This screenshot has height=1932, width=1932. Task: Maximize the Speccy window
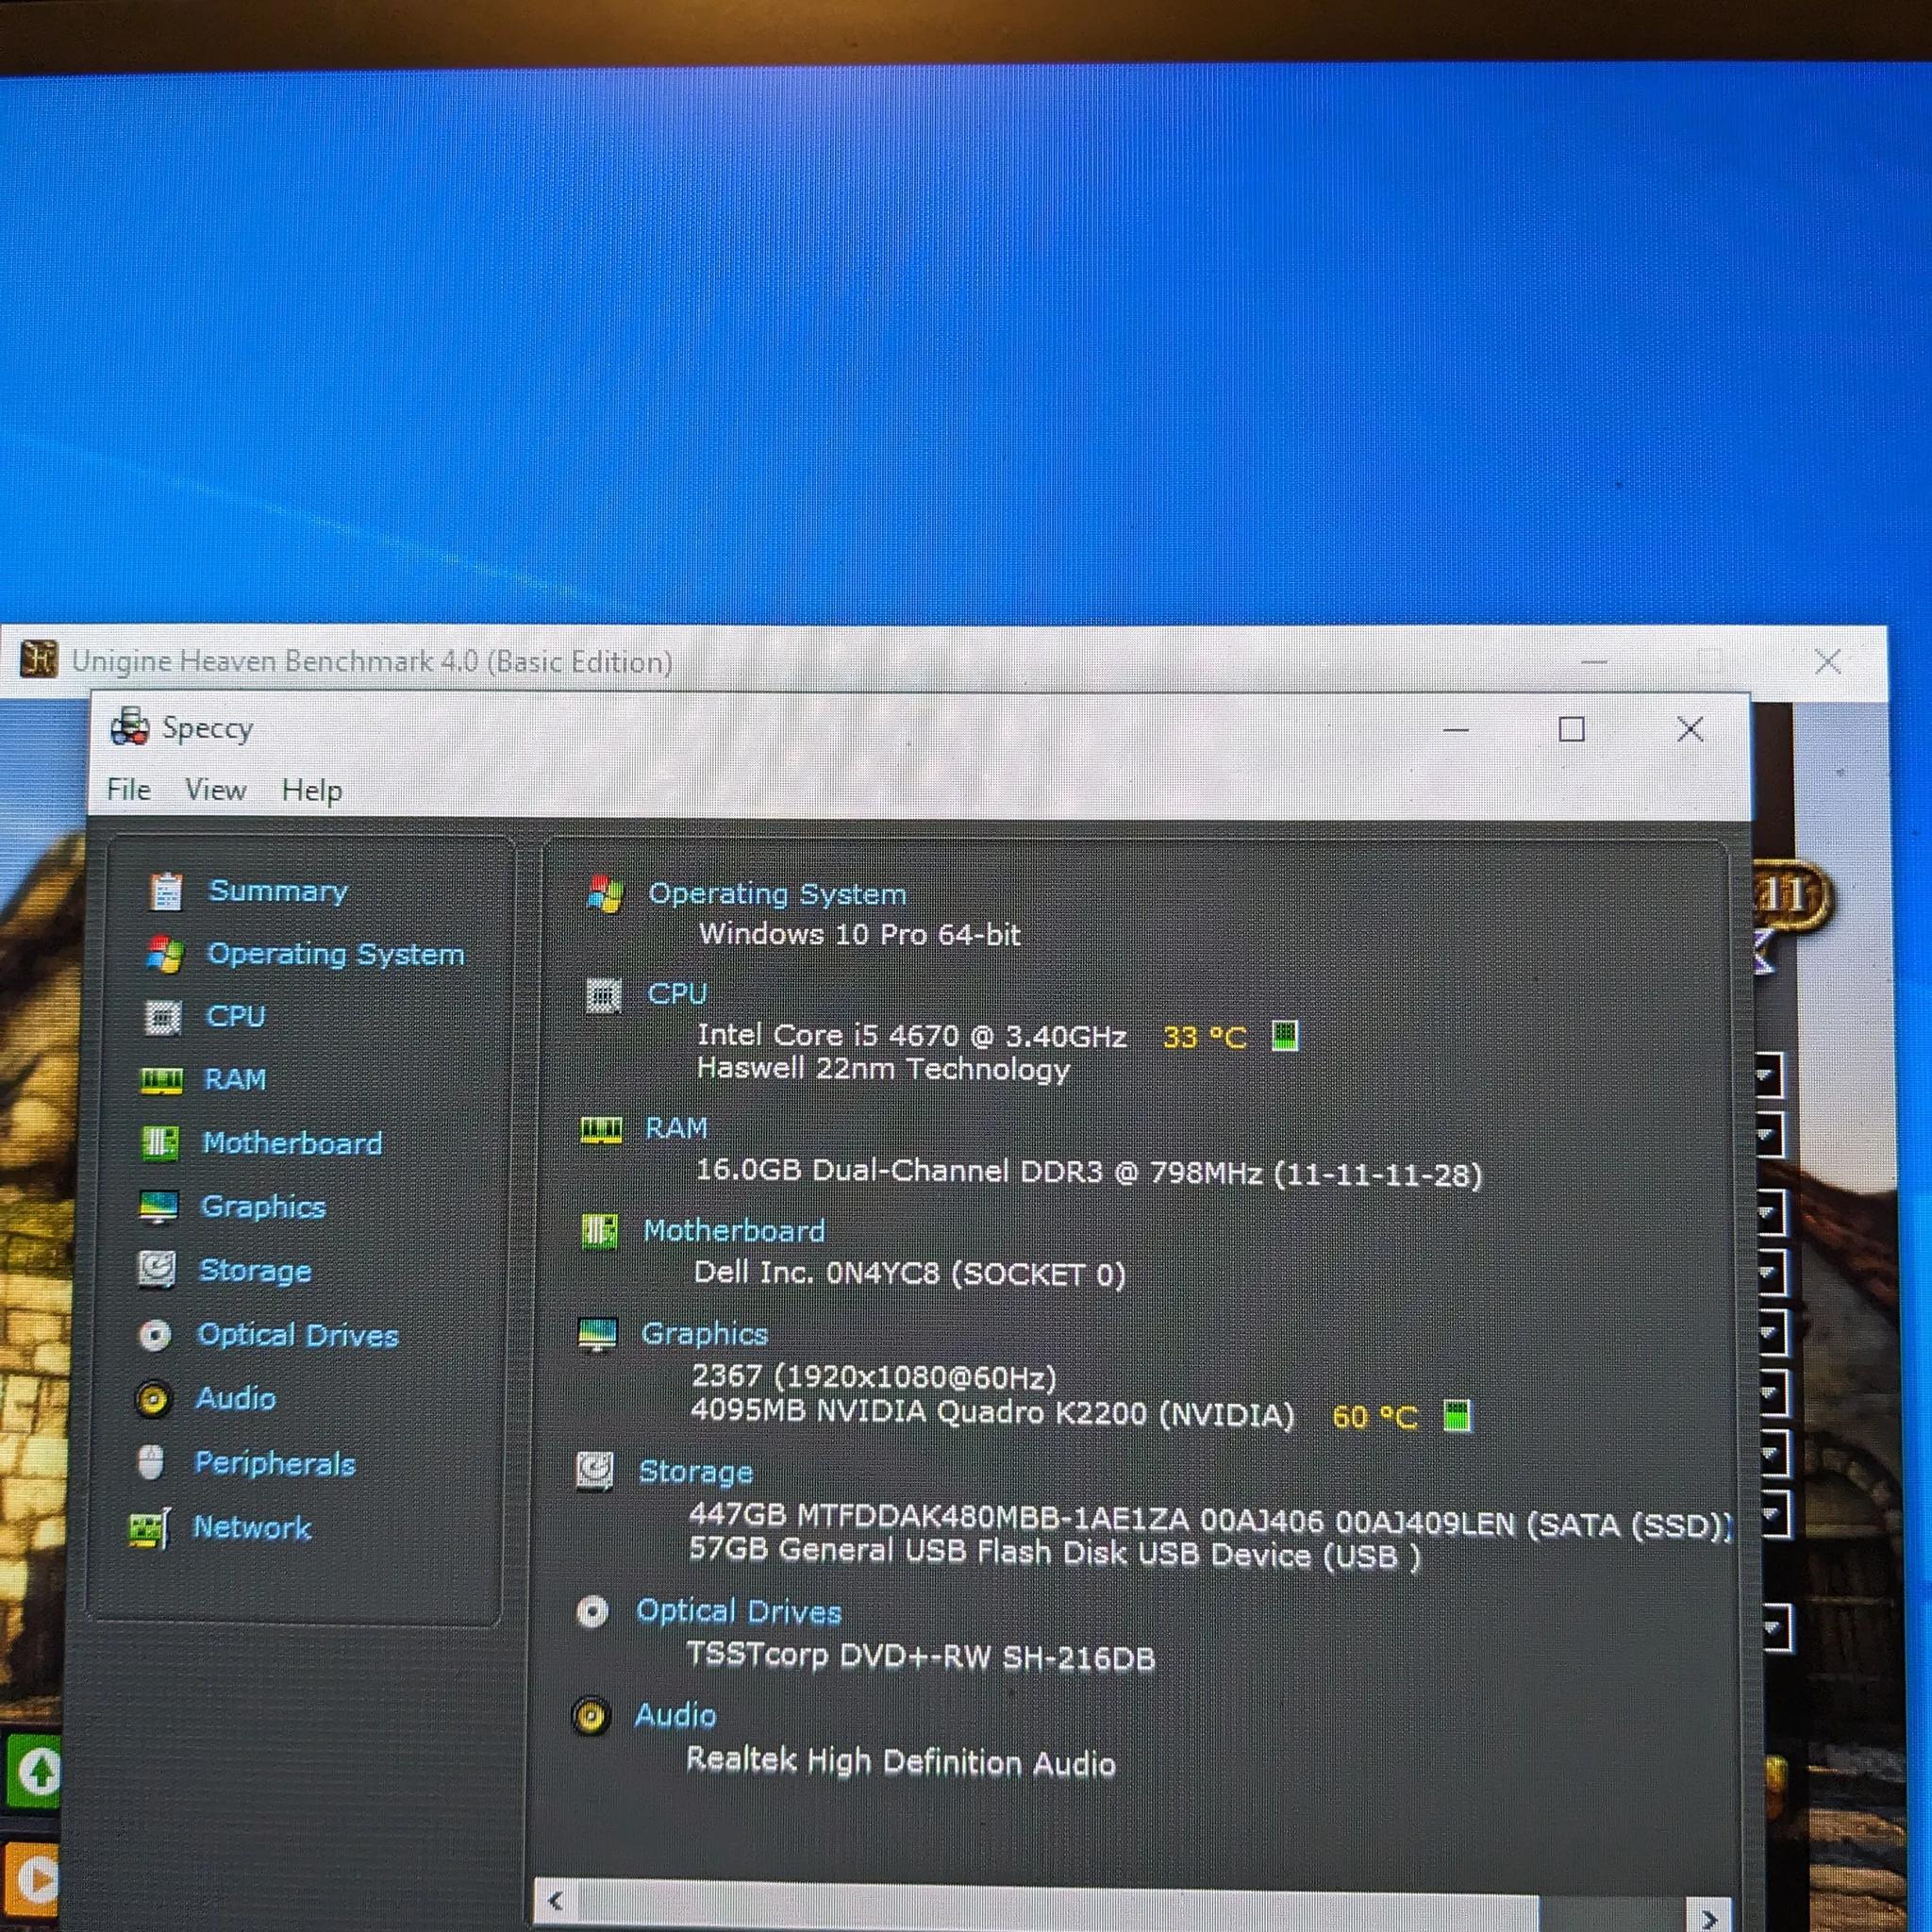click(x=1572, y=730)
